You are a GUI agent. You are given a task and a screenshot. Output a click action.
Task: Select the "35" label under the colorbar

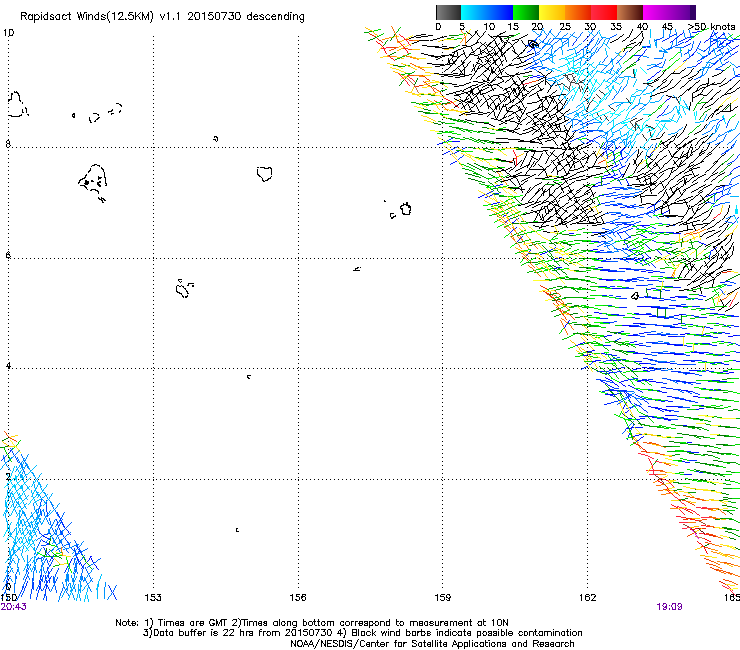616,27
